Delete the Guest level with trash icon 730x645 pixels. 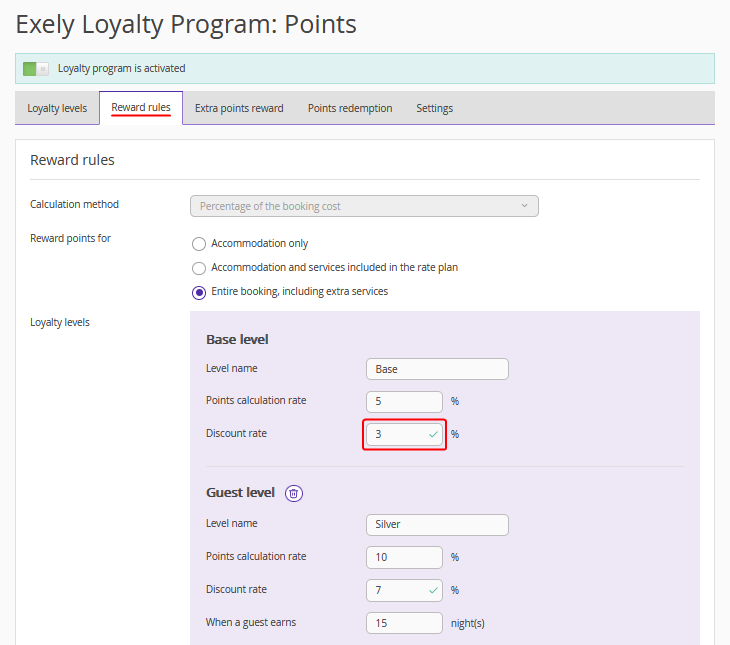coord(294,493)
